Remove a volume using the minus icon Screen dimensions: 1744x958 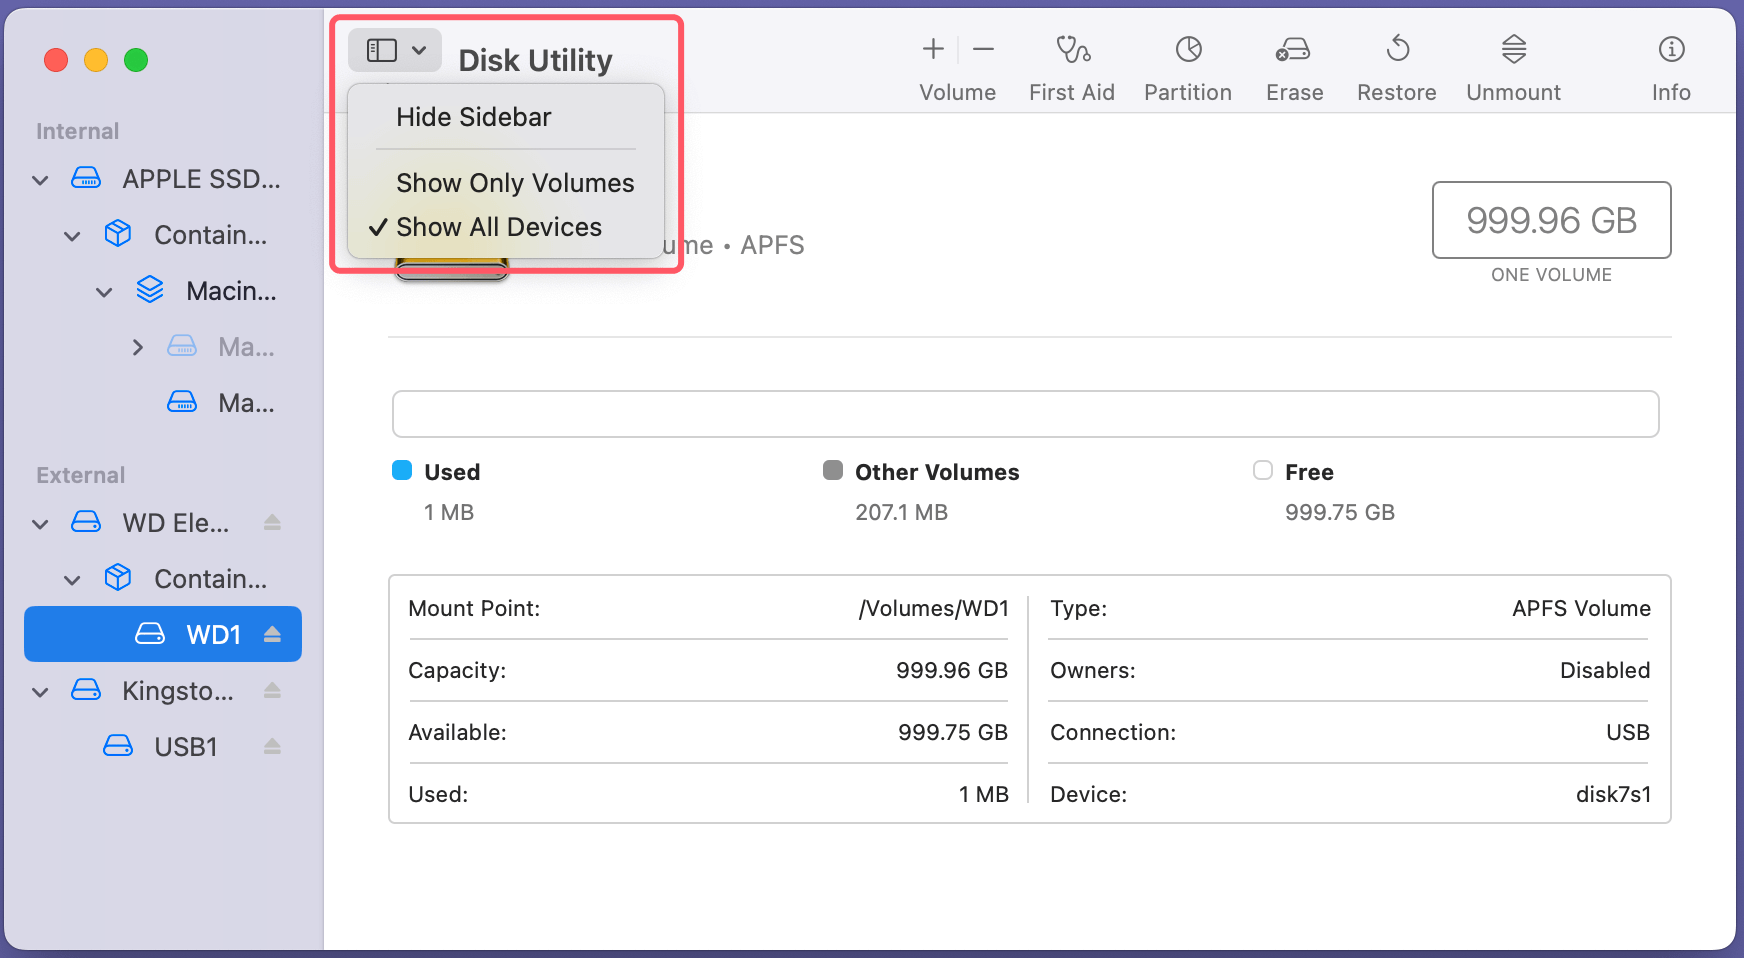point(983,48)
